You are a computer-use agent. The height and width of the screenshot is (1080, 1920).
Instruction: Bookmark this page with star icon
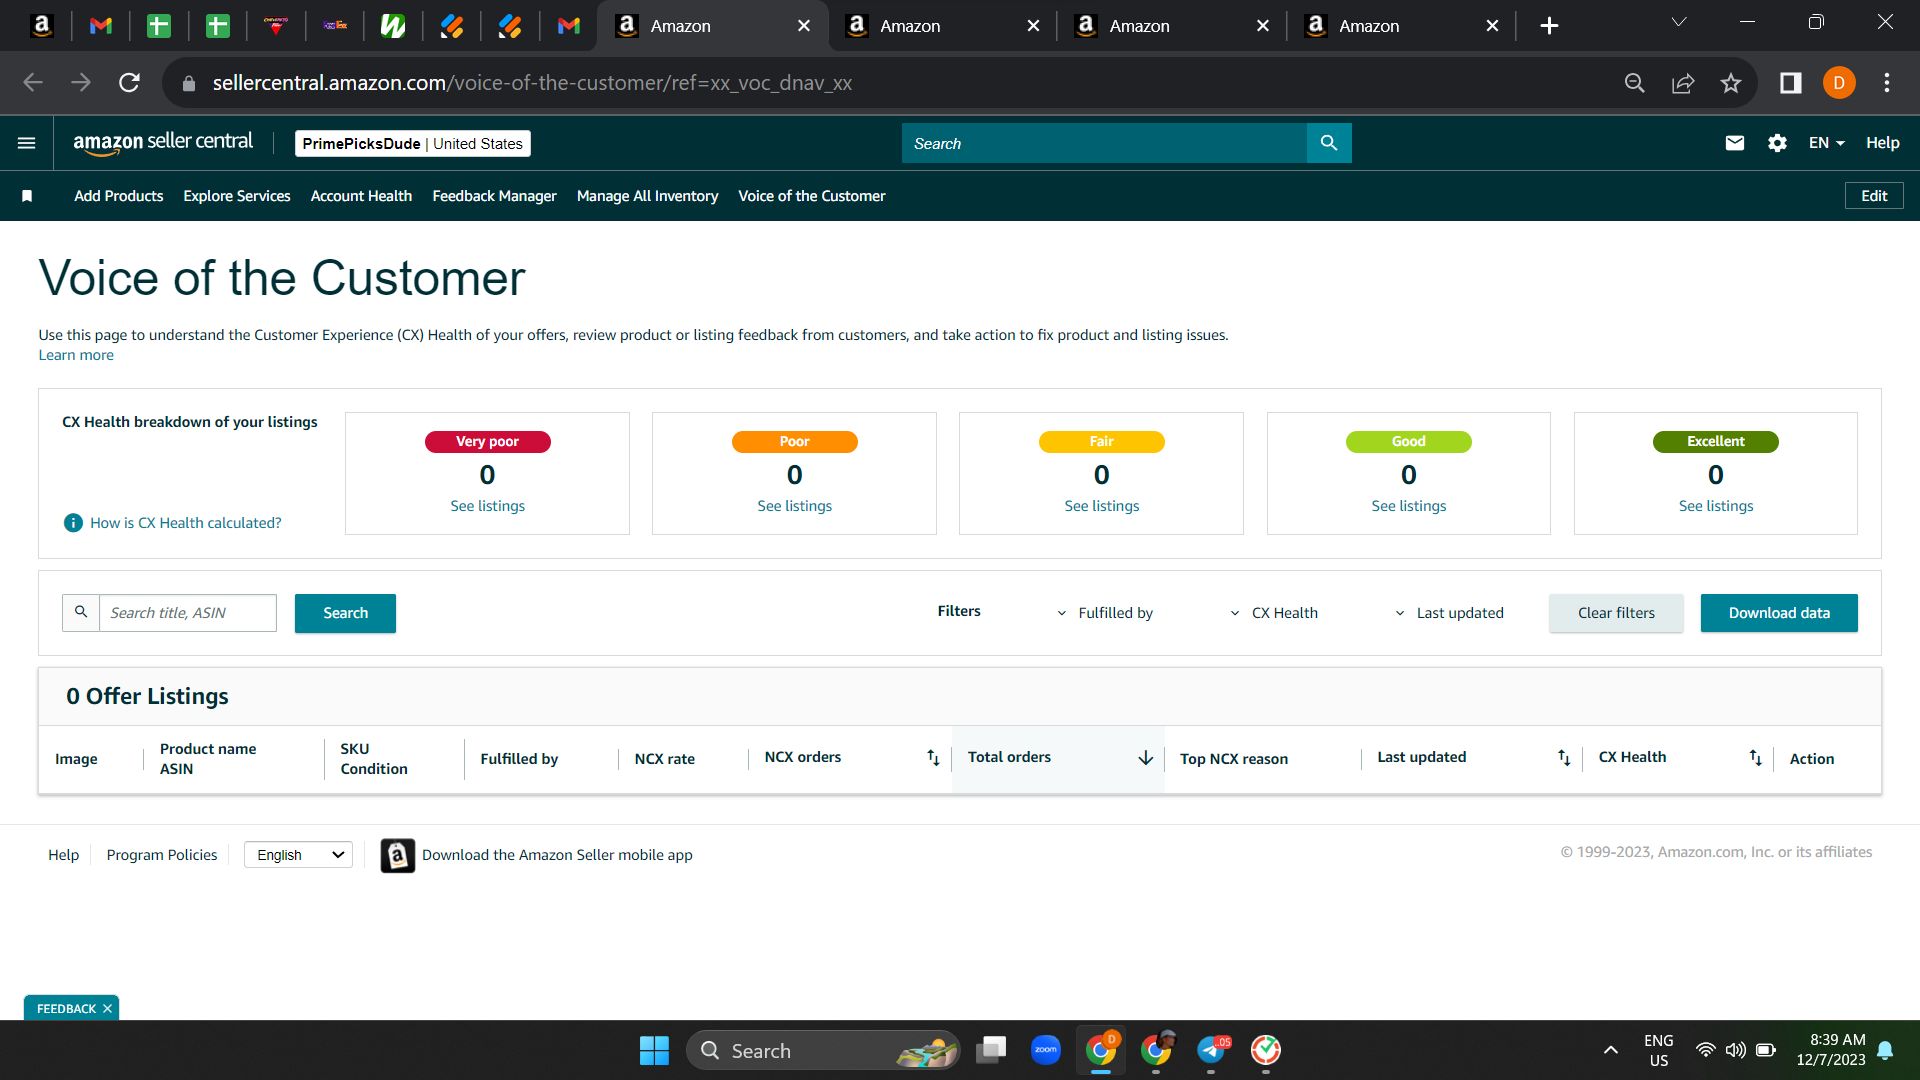click(x=1731, y=83)
